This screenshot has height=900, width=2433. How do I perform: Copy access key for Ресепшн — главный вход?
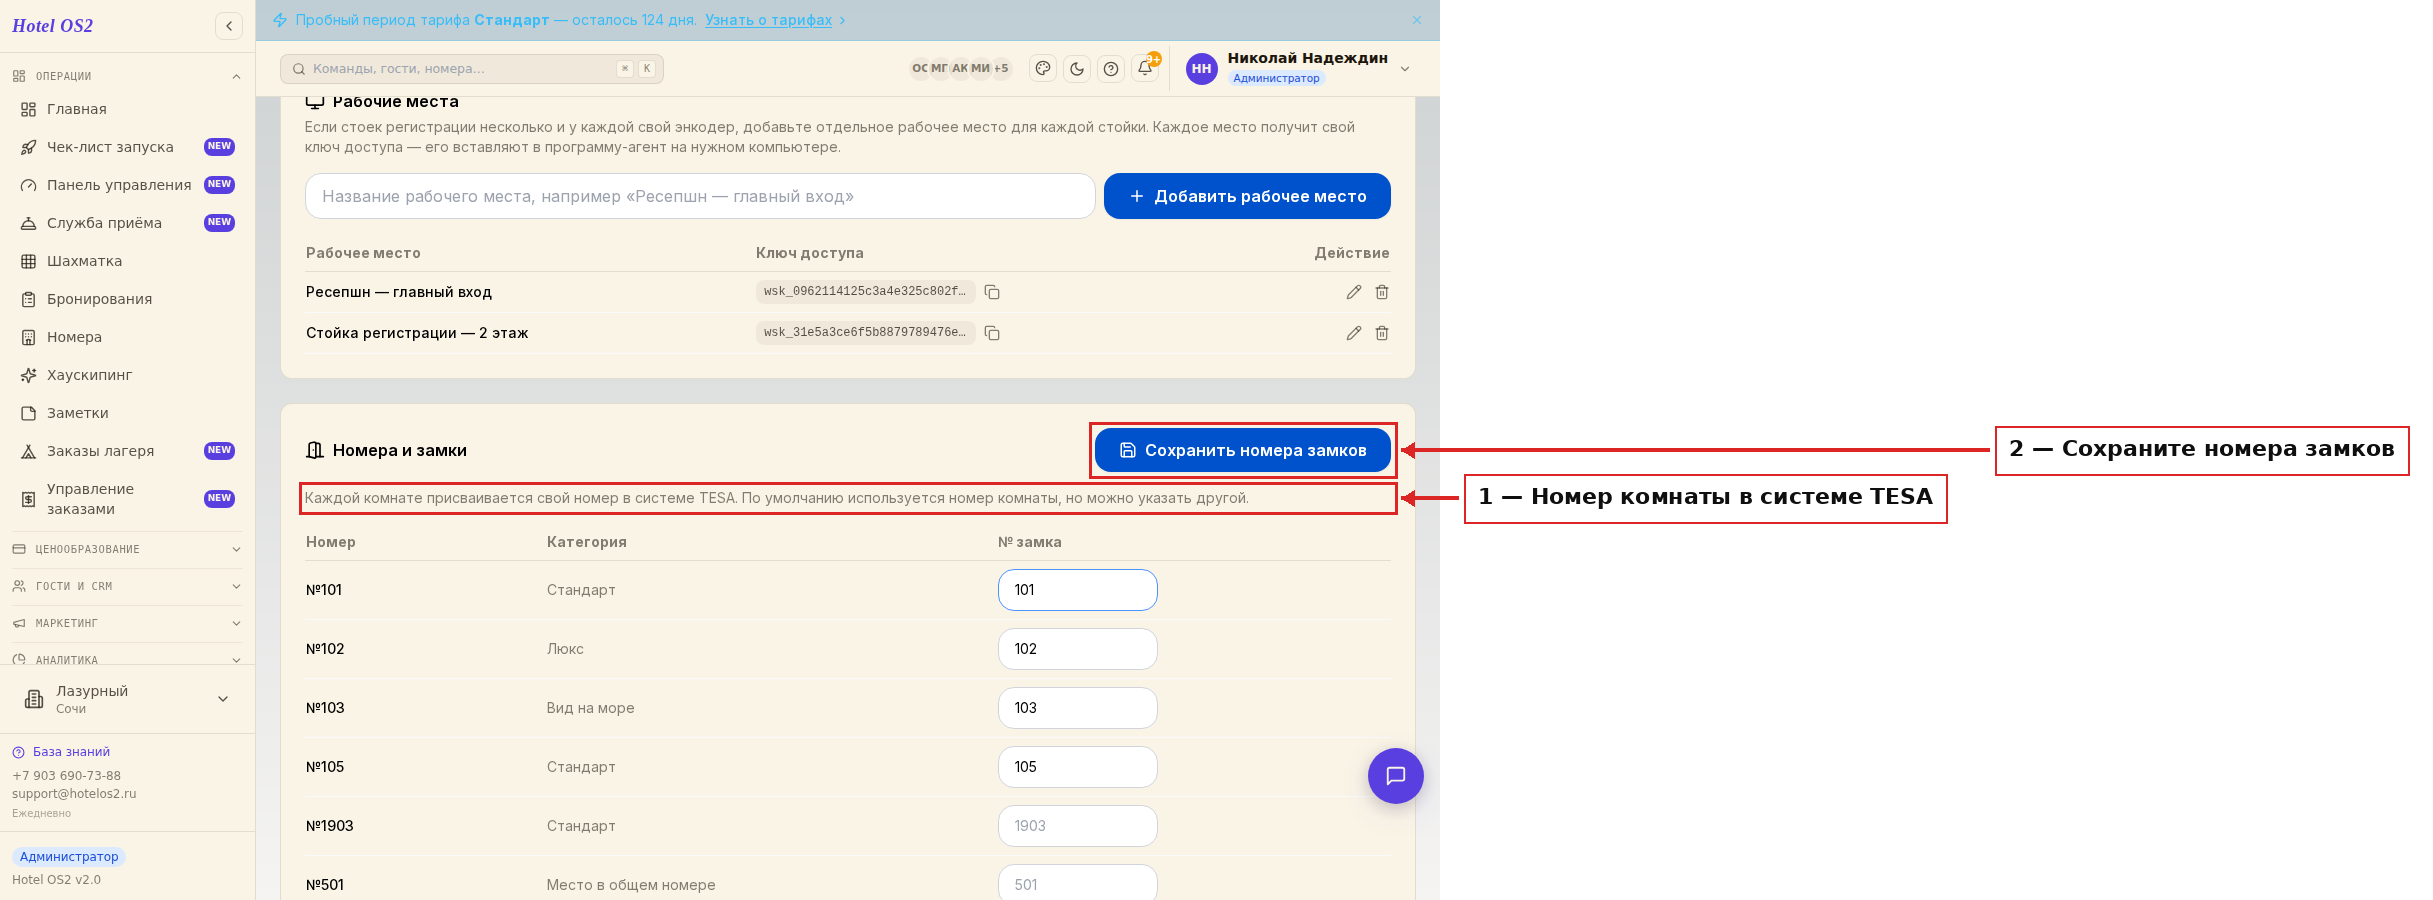click(x=992, y=292)
